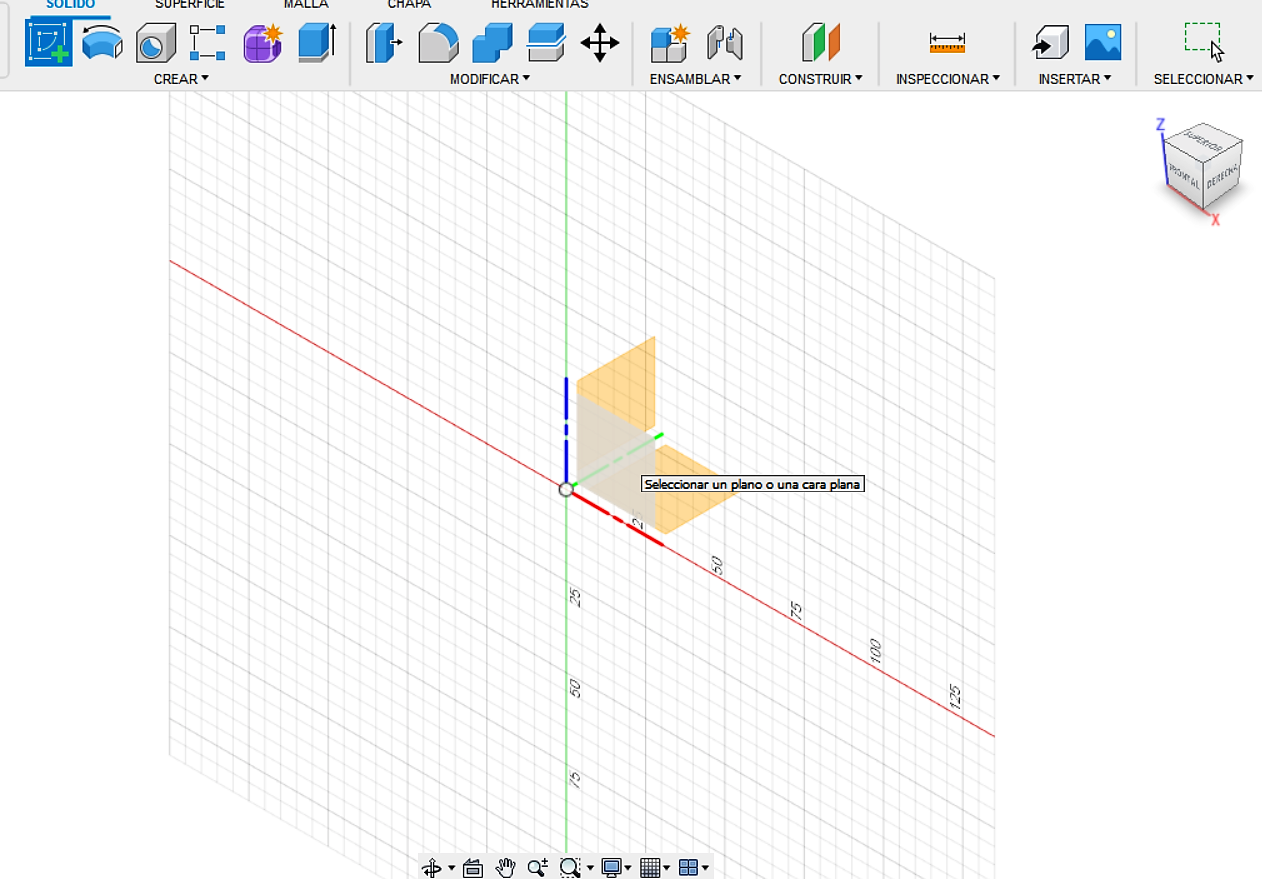Open the purple Create Form tool
The width and height of the screenshot is (1262, 879).
tap(263, 44)
